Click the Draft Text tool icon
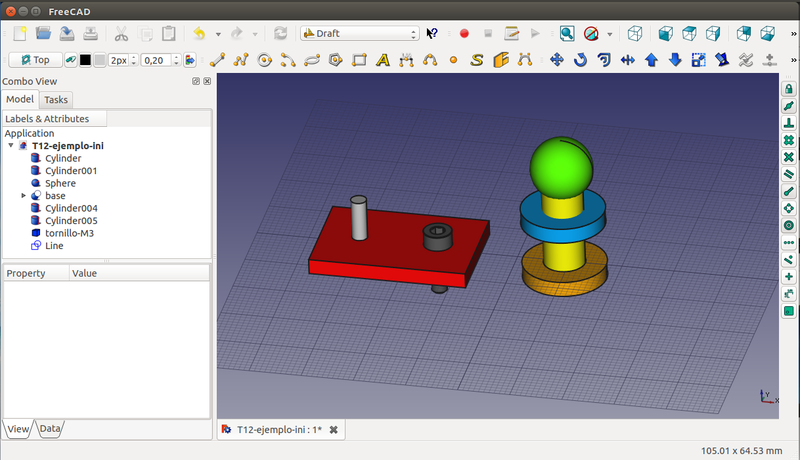 (383, 60)
